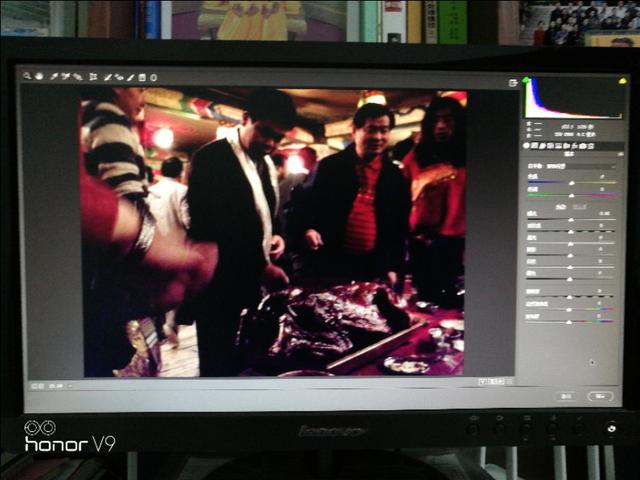The image size is (640, 480).
Task: Click the zoom out button below preview
Action: pos(34,386)
